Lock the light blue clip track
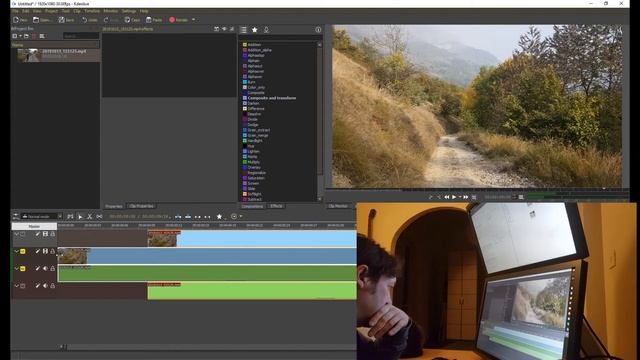Viewport: 640px width, 360px height. pyautogui.click(x=53, y=234)
